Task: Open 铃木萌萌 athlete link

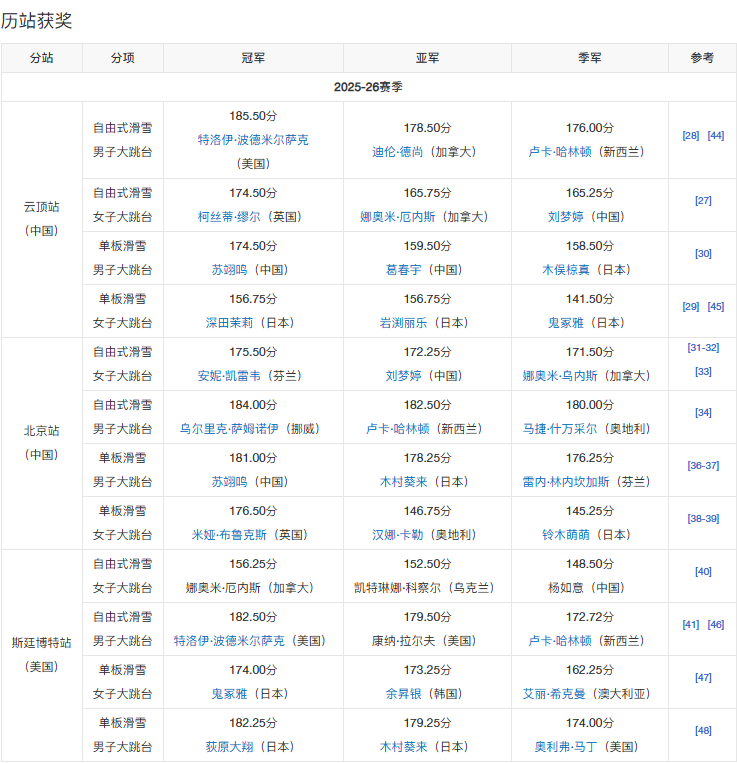Action: click(x=566, y=535)
